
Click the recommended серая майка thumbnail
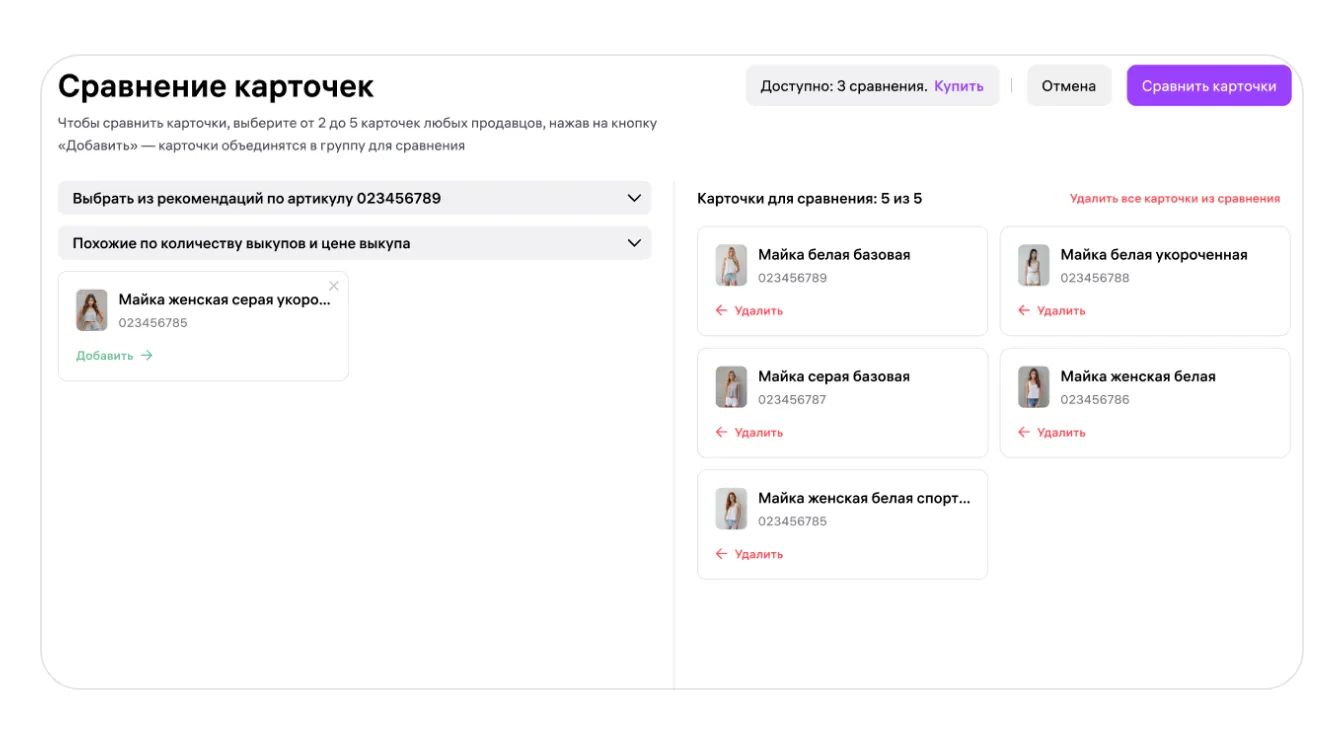coord(92,310)
